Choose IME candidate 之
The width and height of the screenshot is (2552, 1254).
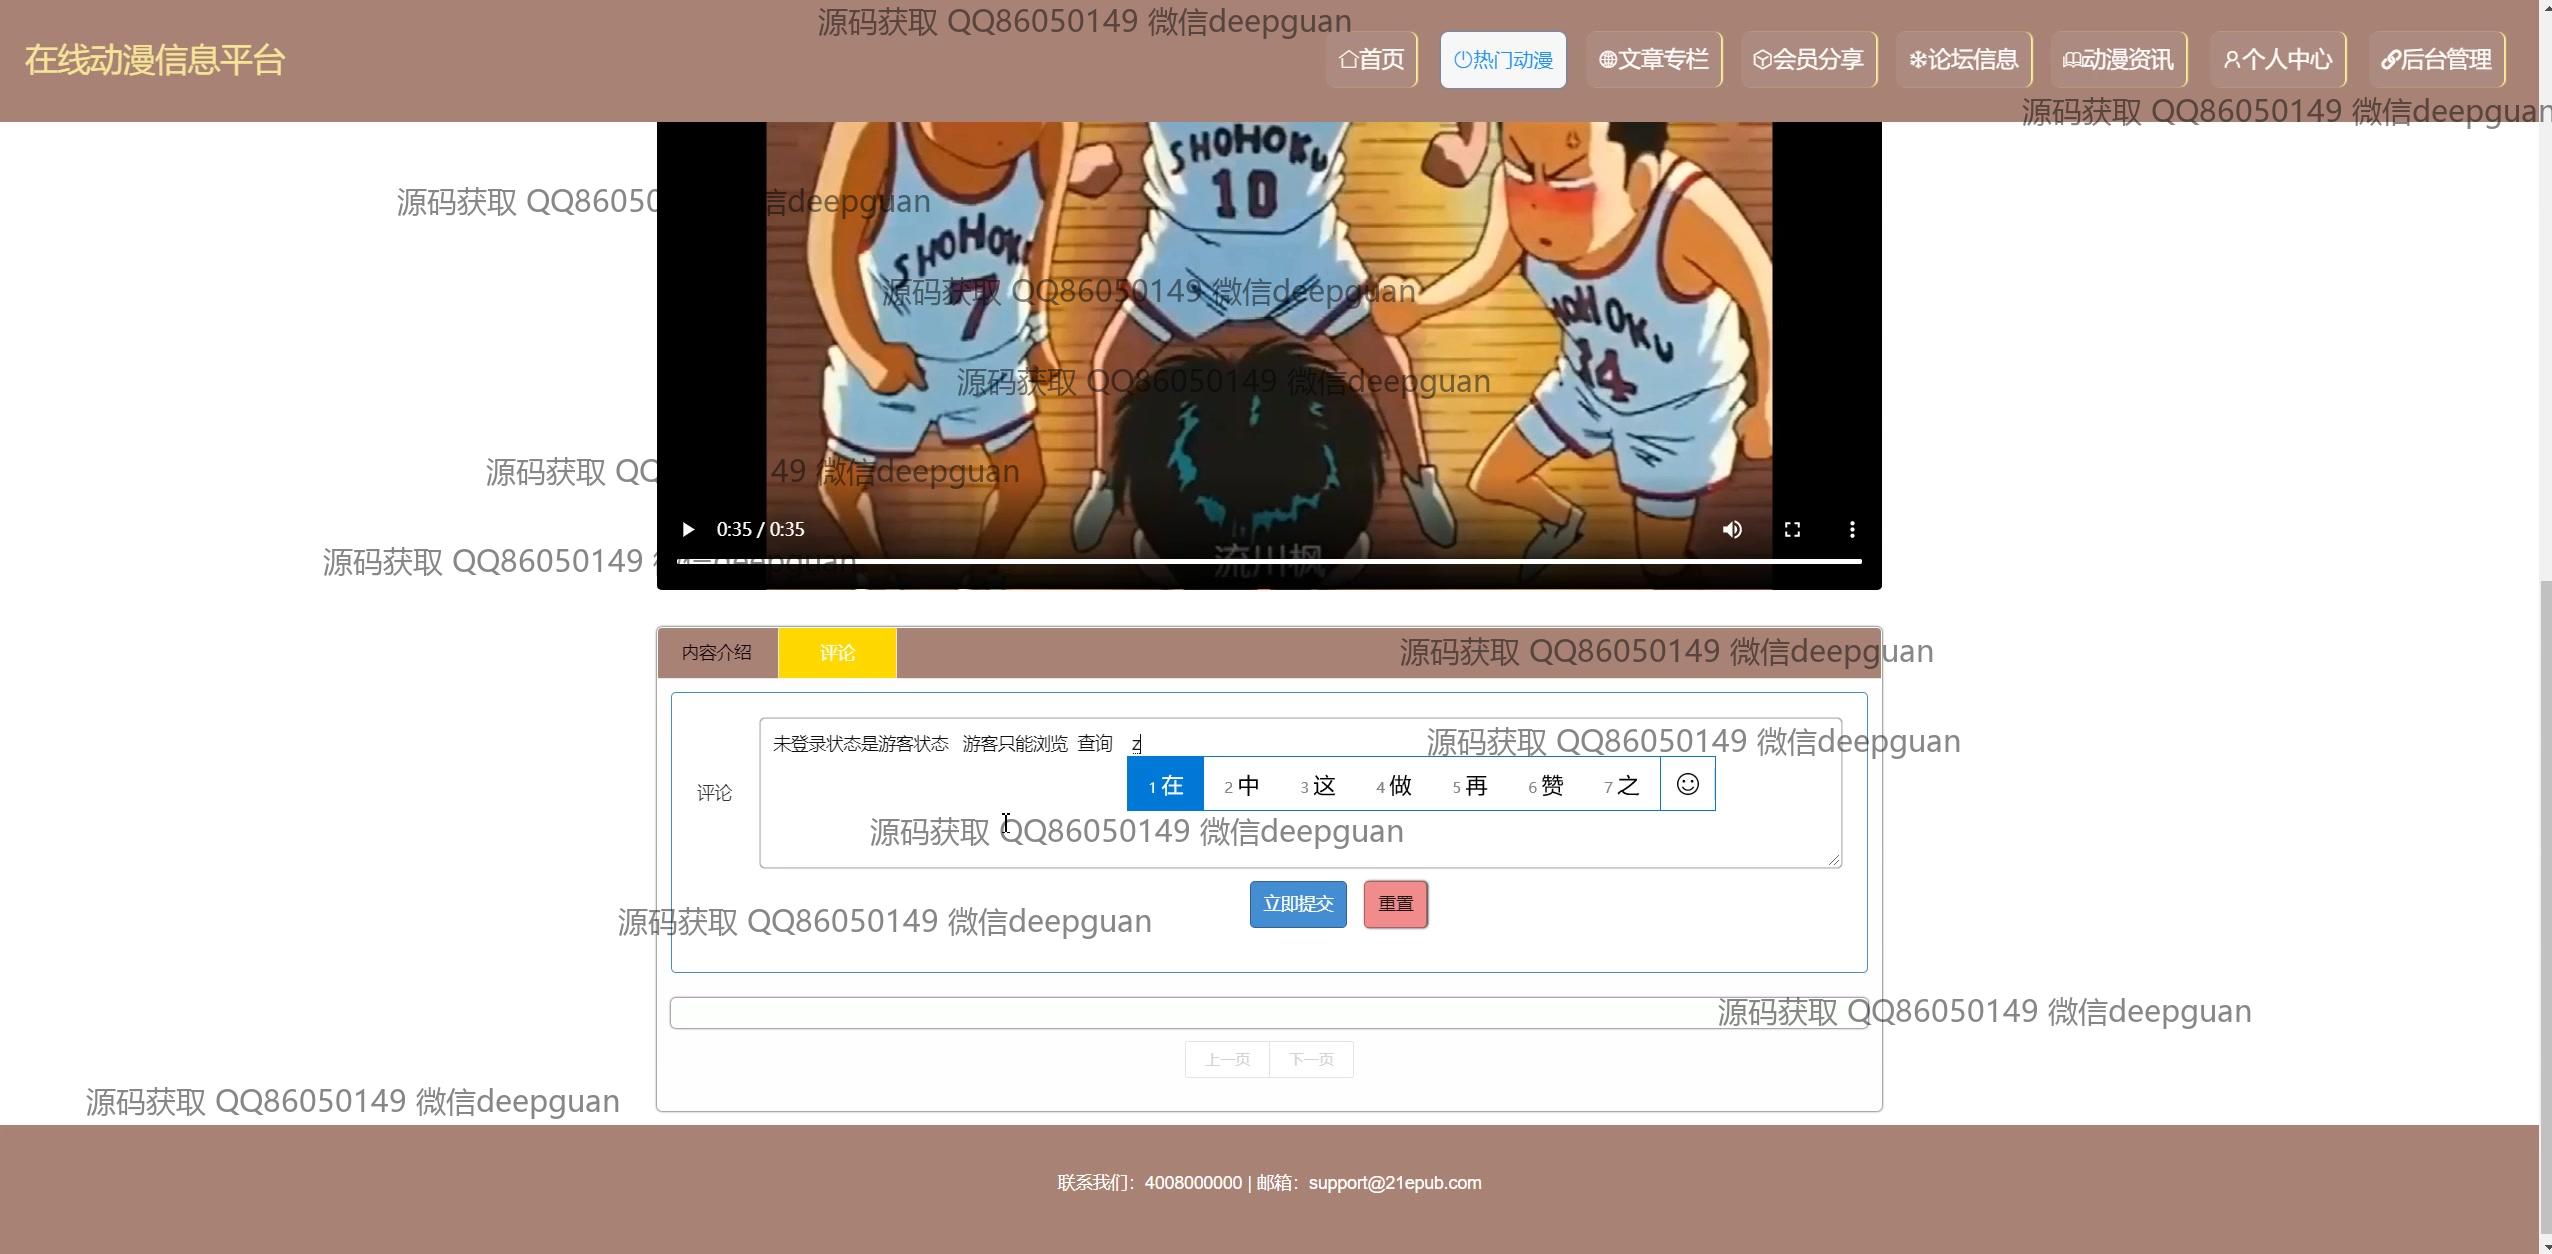pos(1621,785)
